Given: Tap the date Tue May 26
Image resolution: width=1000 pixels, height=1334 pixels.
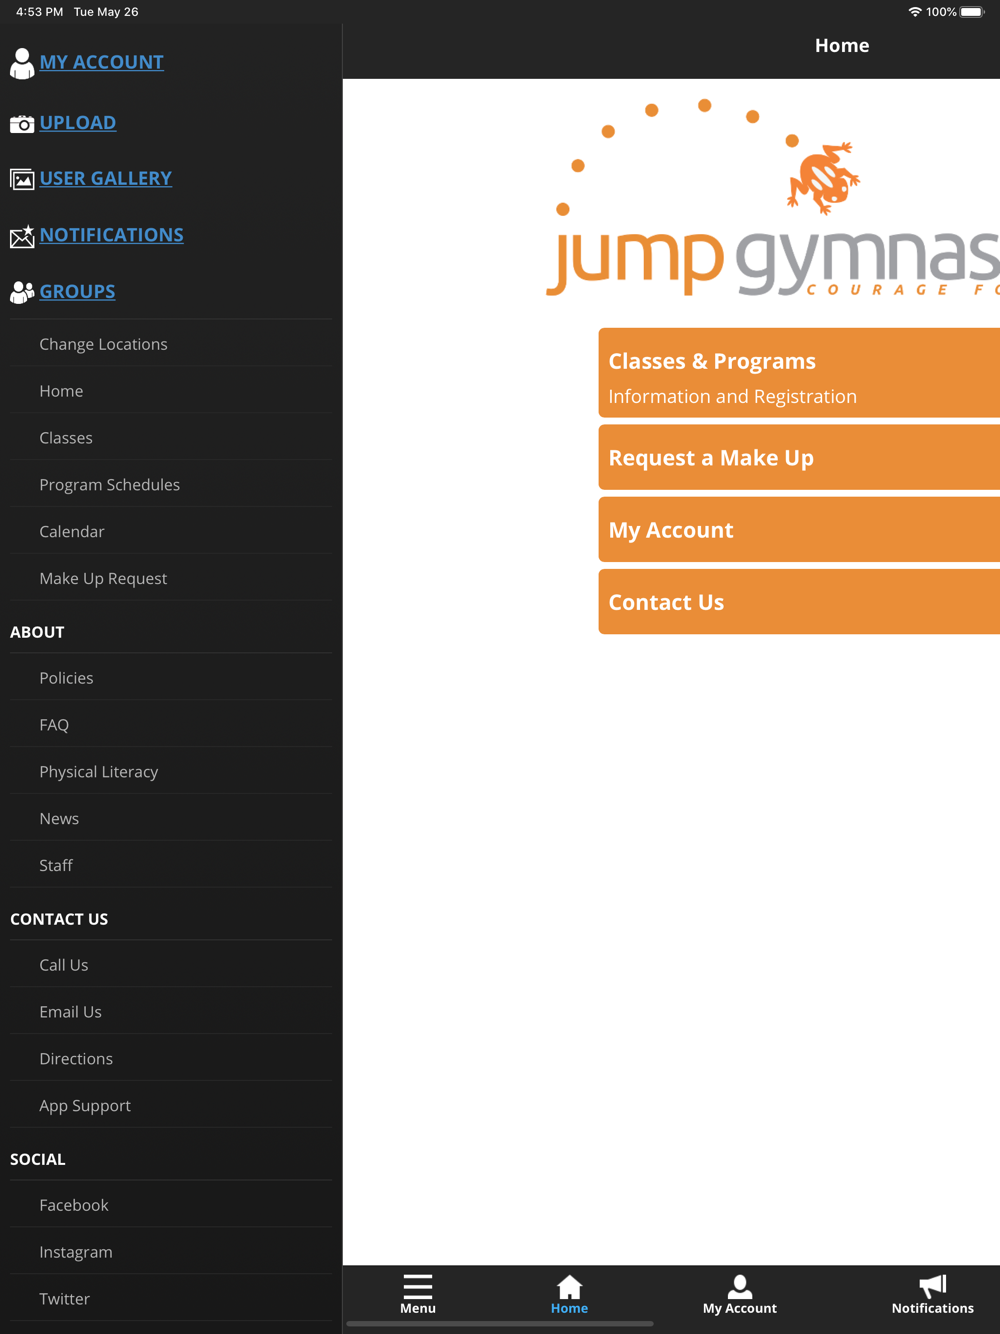Looking at the screenshot, I should pyautogui.click(x=106, y=12).
